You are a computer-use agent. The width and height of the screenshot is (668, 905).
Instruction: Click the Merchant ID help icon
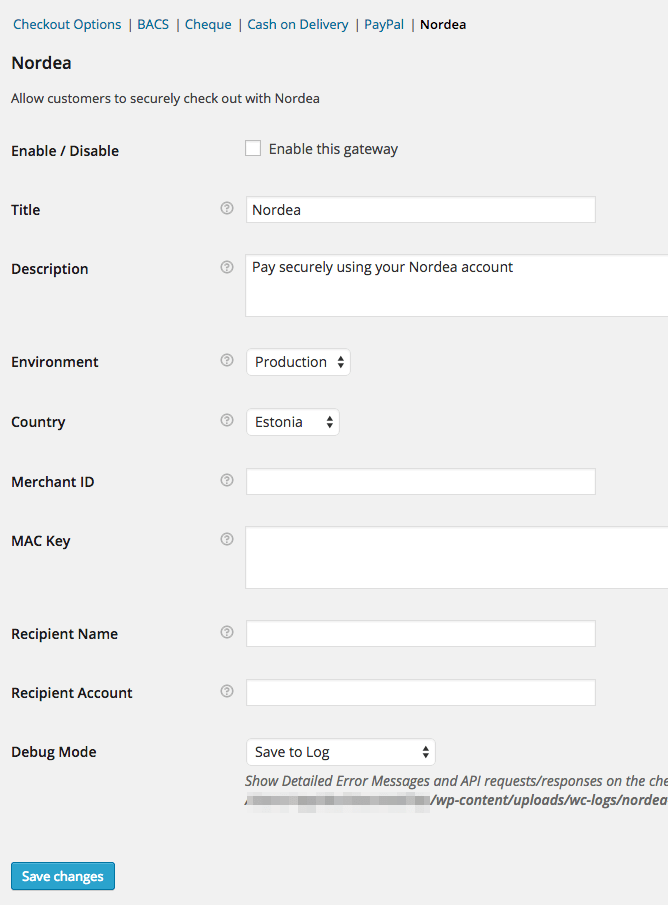227,480
